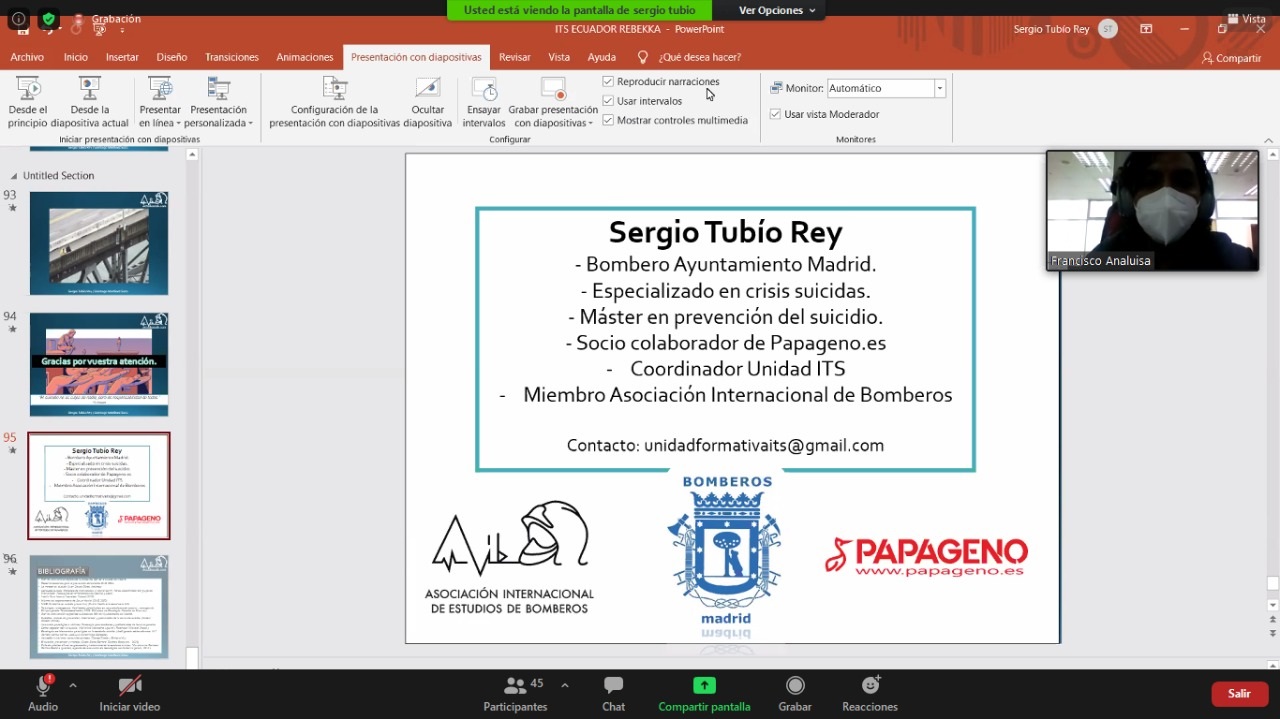Click the Sergio Tubío Rey title text

coord(725,232)
